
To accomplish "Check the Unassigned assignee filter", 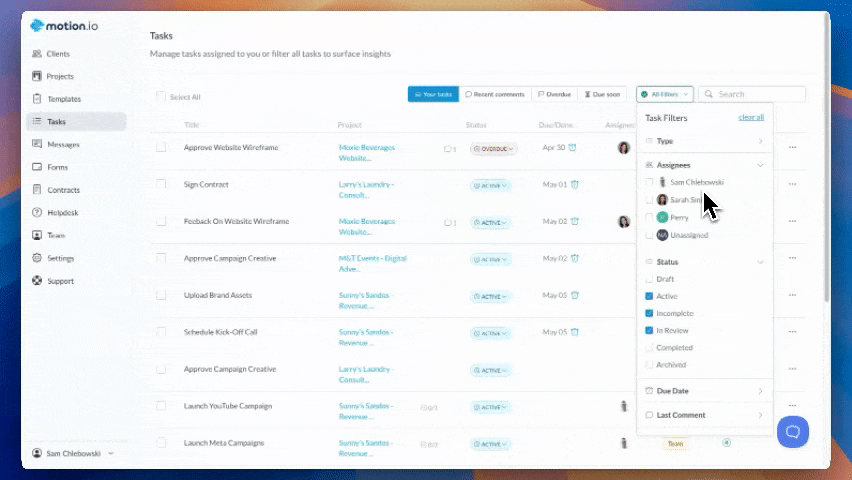I will click(x=649, y=235).
